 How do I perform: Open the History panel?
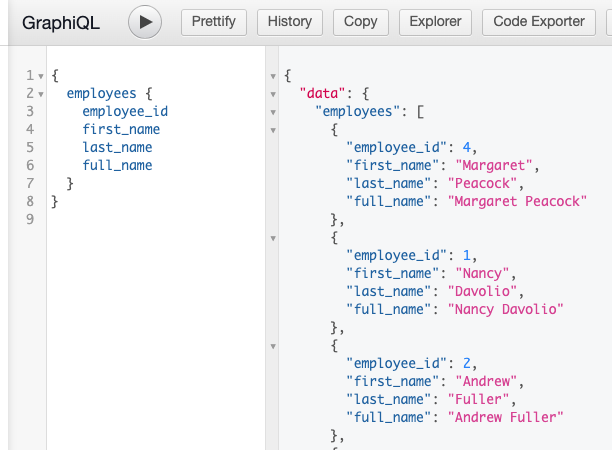pyautogui.click(x=290, y=21)
